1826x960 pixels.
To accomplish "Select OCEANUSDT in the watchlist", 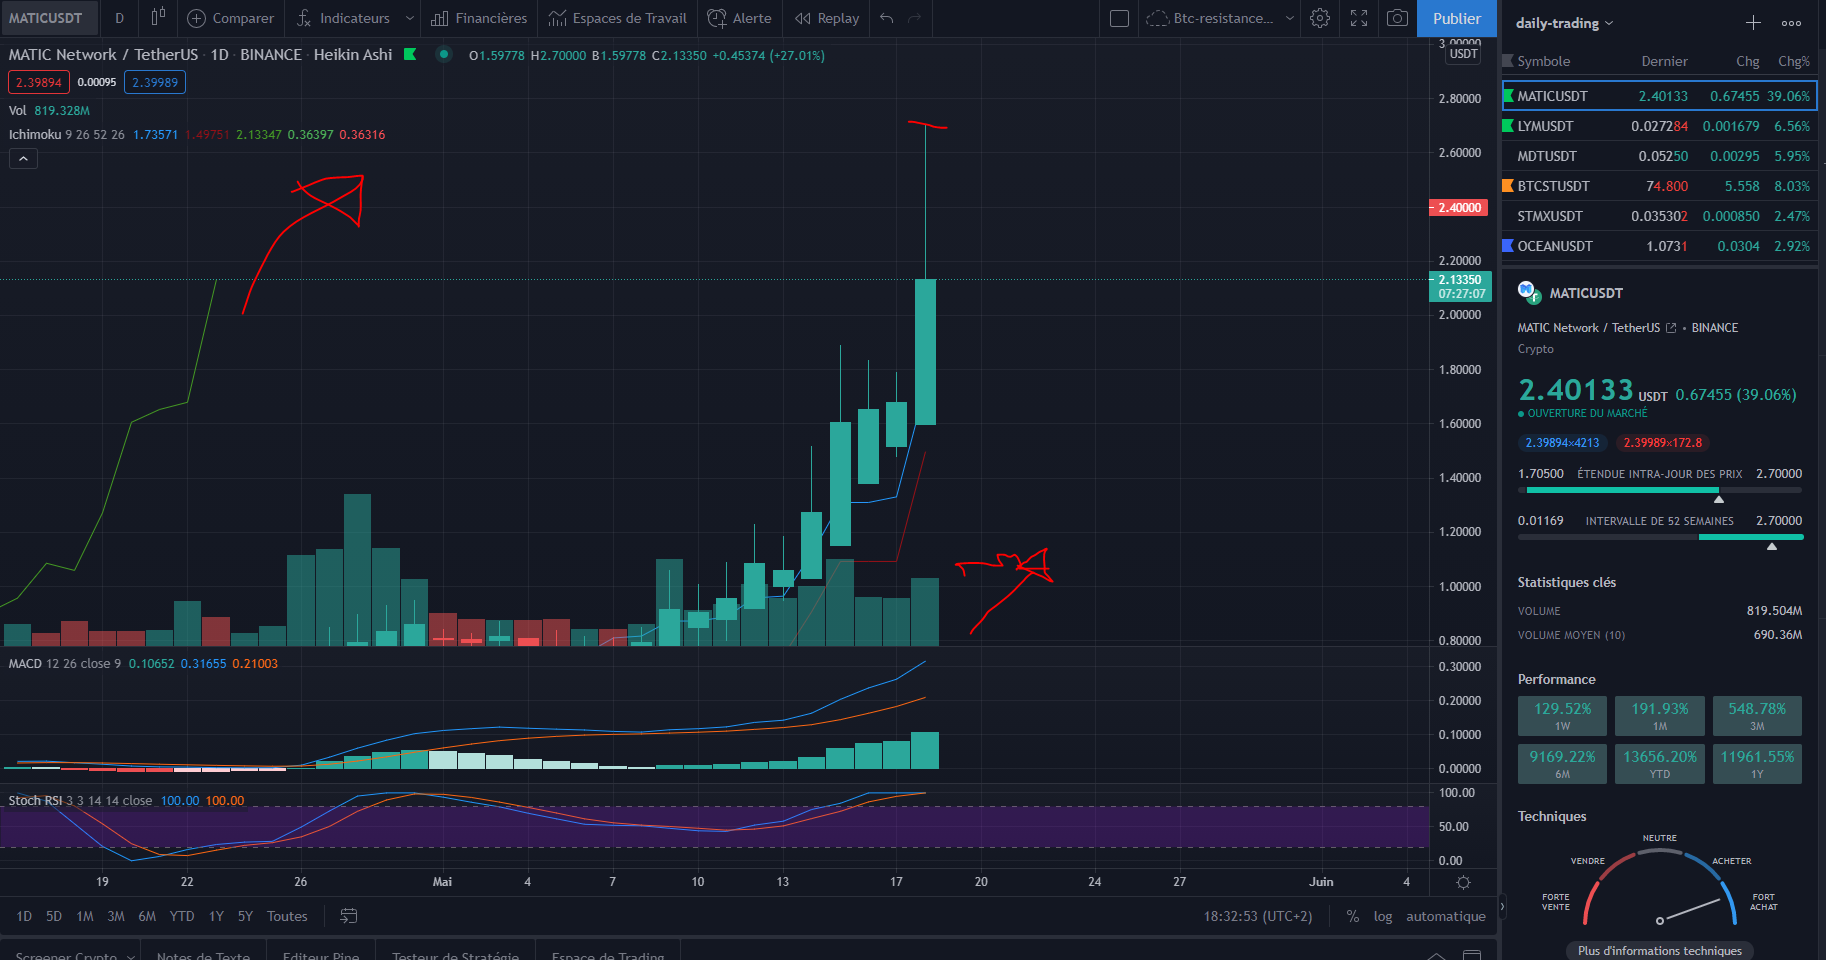I will point(1660,246).
